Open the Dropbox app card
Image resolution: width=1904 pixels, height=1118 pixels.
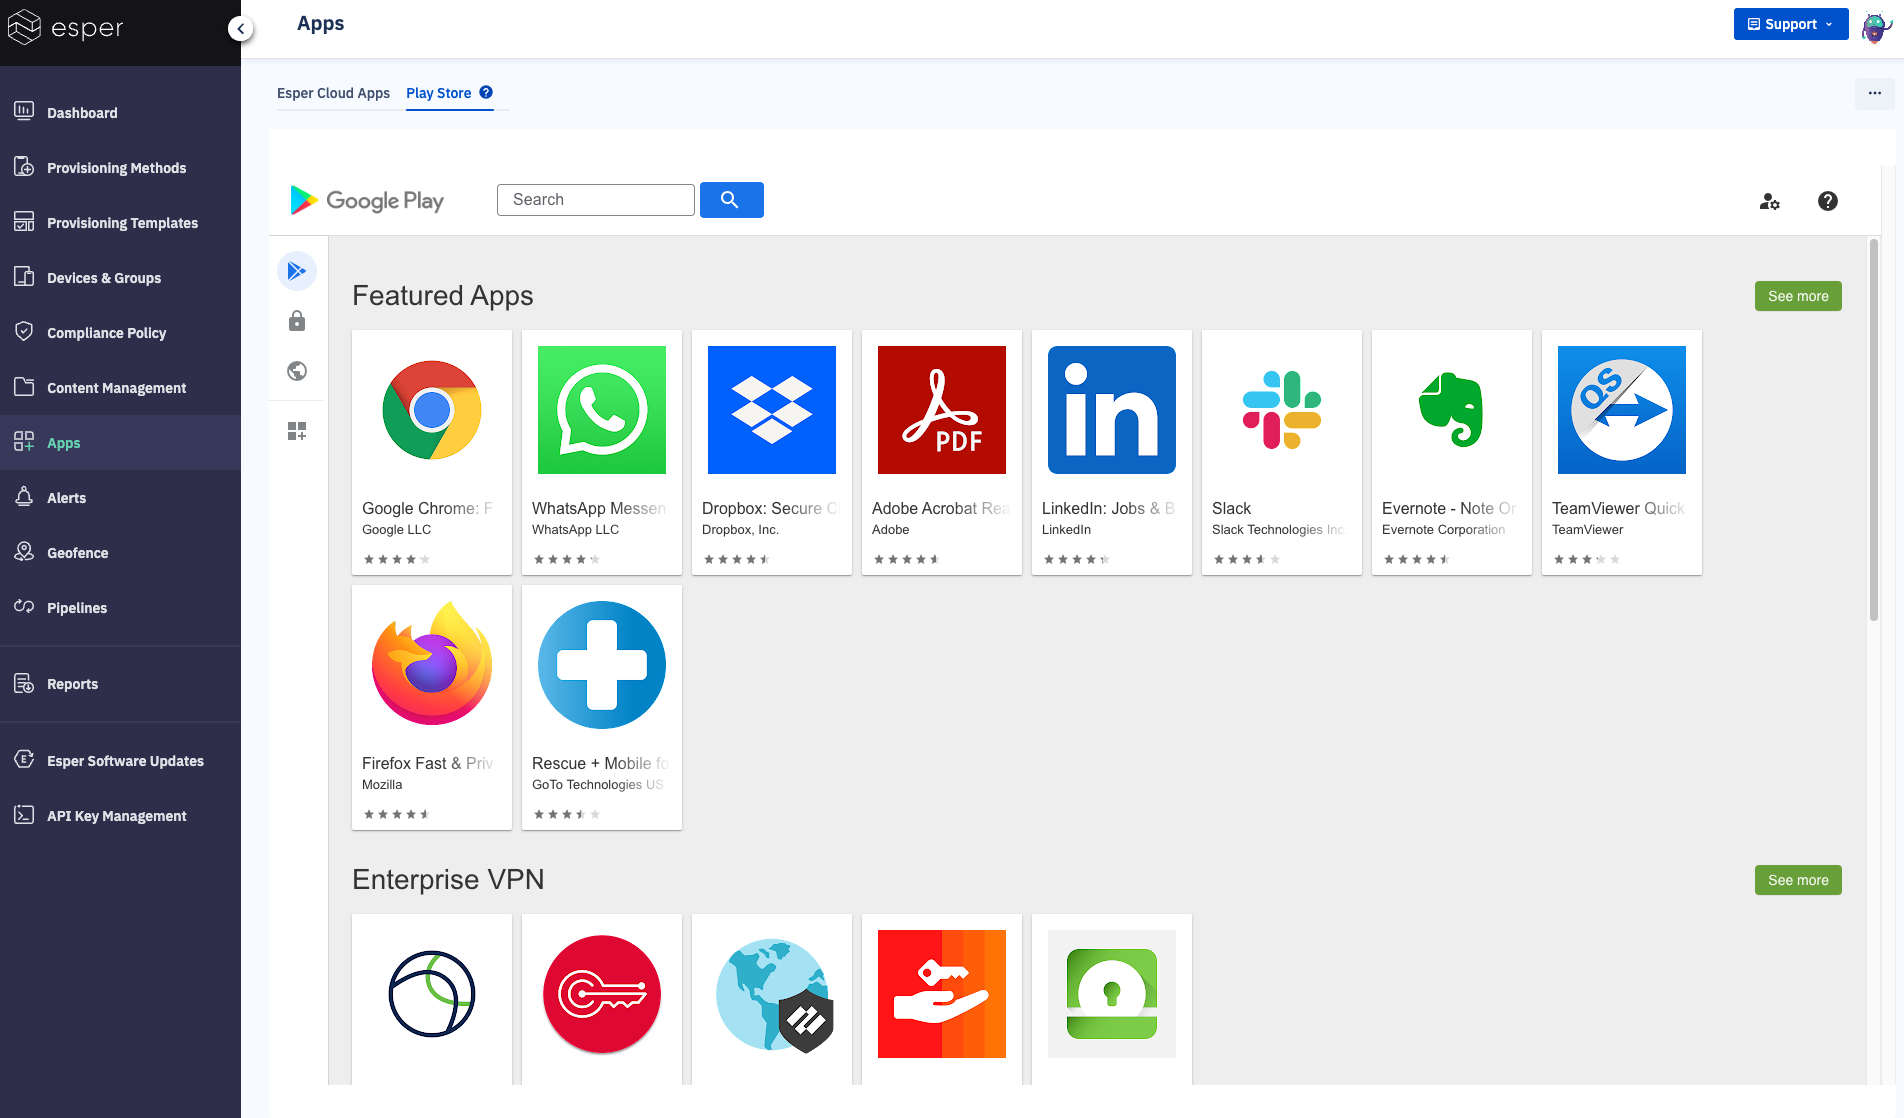[772, 452]
